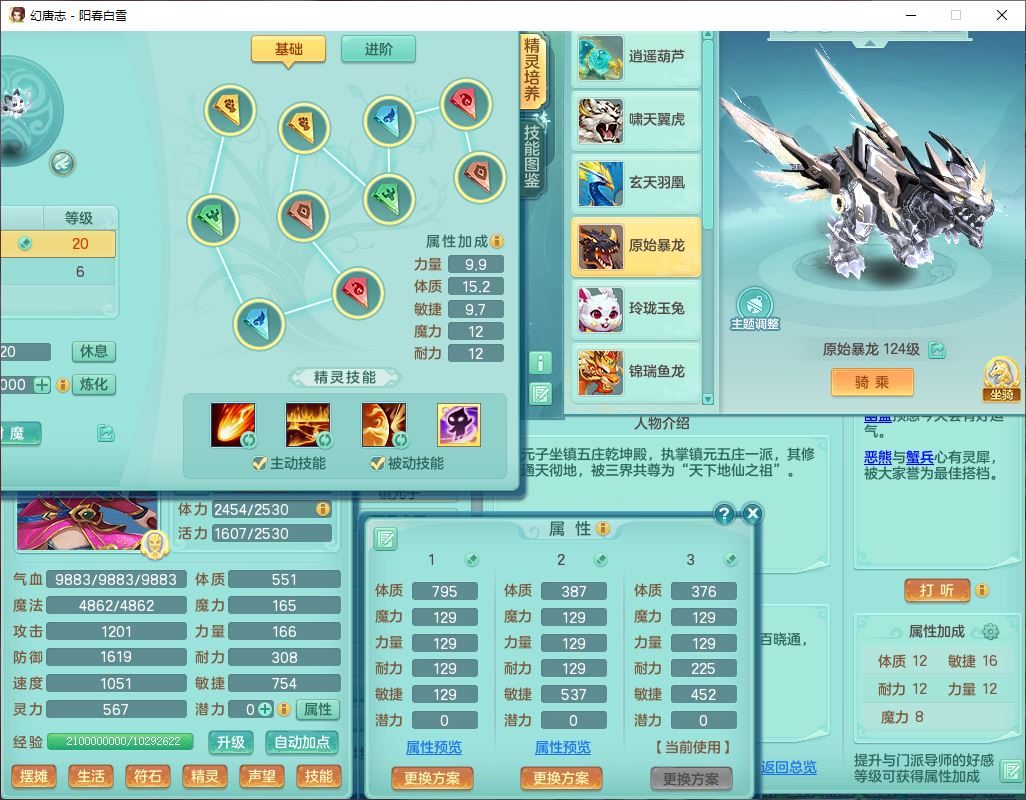
Task: Click the 骑乘 button
Action: coord(872,383)
